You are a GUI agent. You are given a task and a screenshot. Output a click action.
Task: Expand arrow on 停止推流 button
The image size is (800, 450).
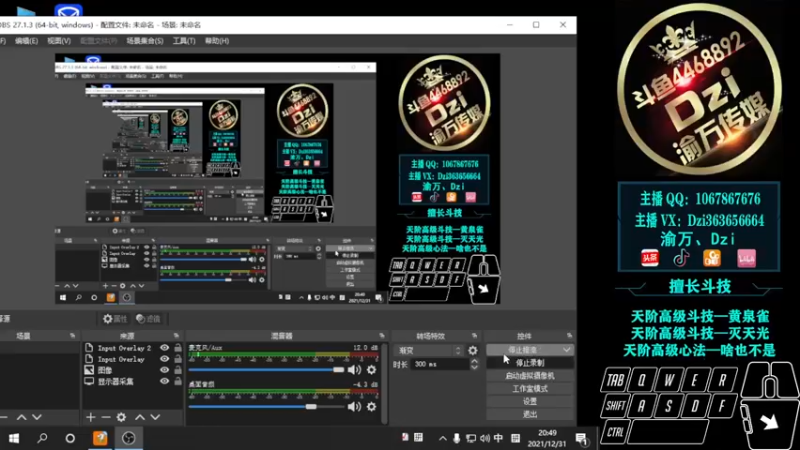click(566, 350)
